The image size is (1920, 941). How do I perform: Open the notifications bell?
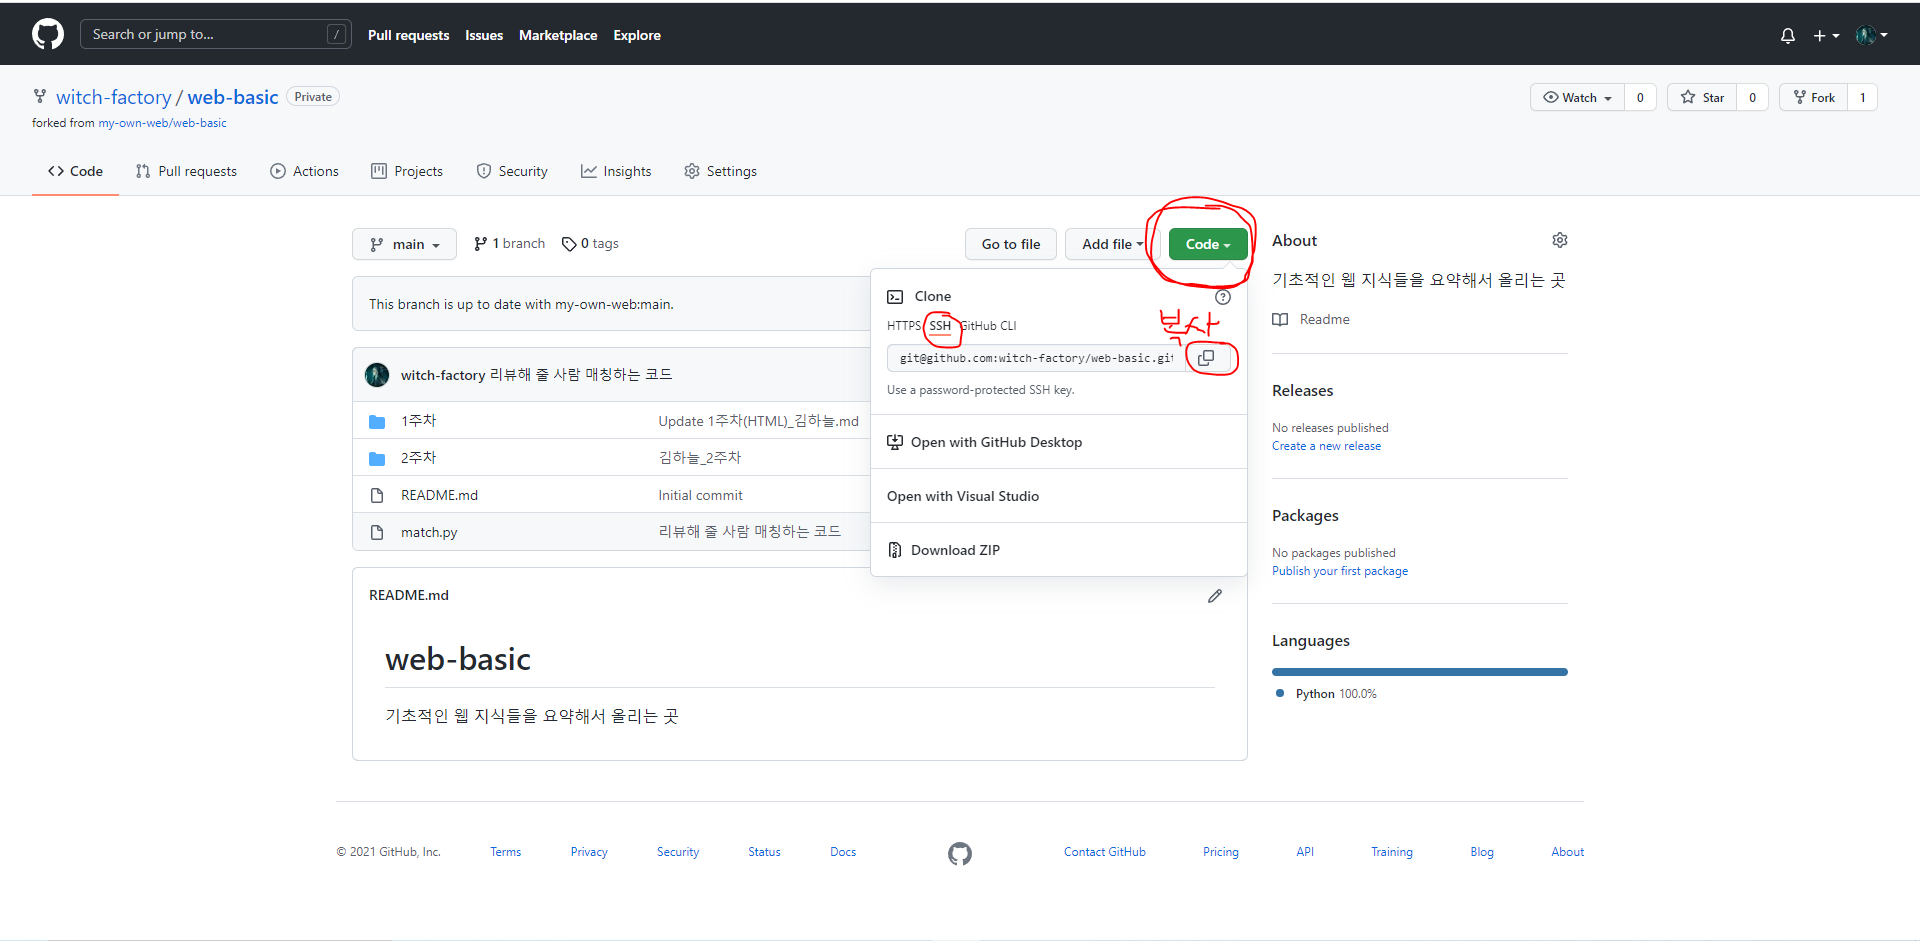pos(1787,35)
